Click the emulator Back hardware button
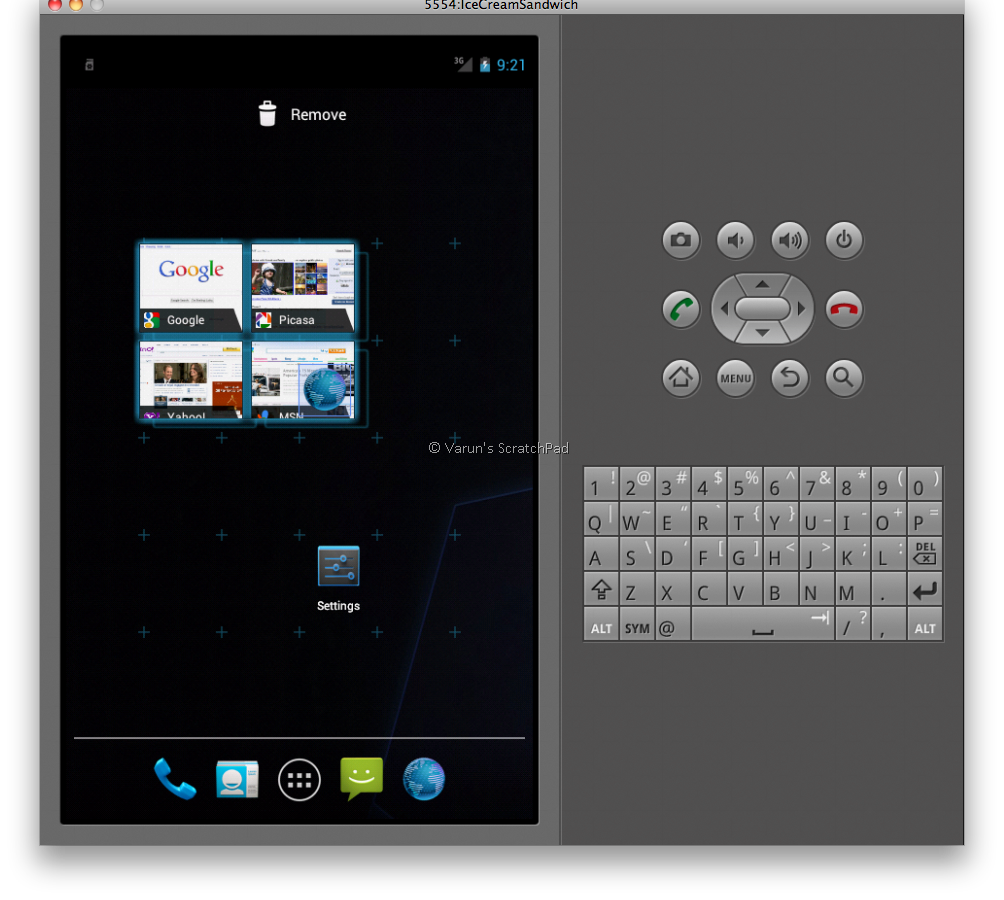The width and height of the screenshot is (1004, 900). click(x=789, y=378)
